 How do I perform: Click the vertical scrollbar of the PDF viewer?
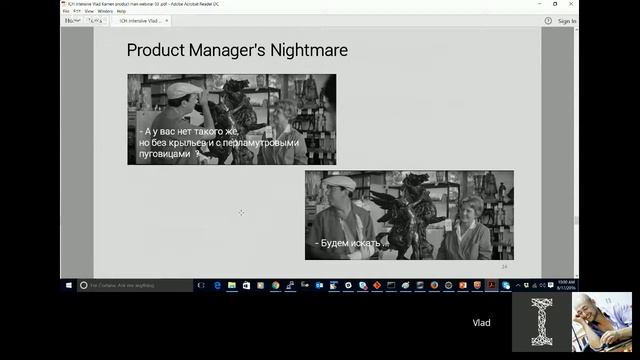coord(576,153)
